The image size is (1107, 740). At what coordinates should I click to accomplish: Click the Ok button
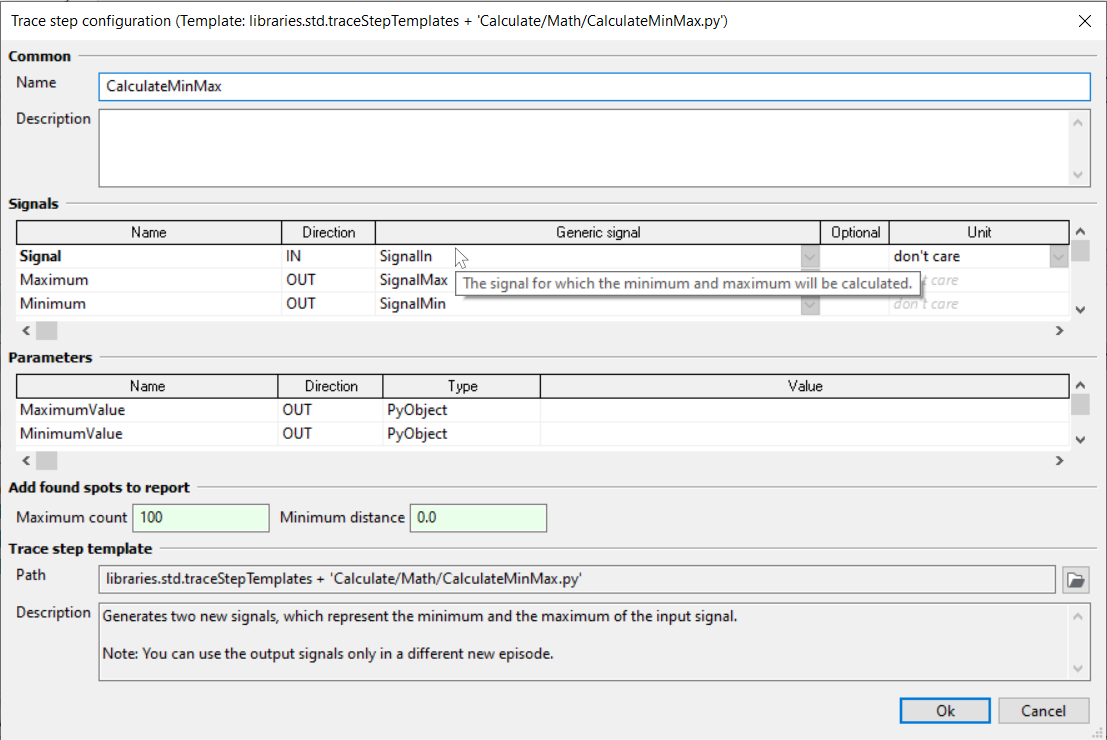coord(945,711)
